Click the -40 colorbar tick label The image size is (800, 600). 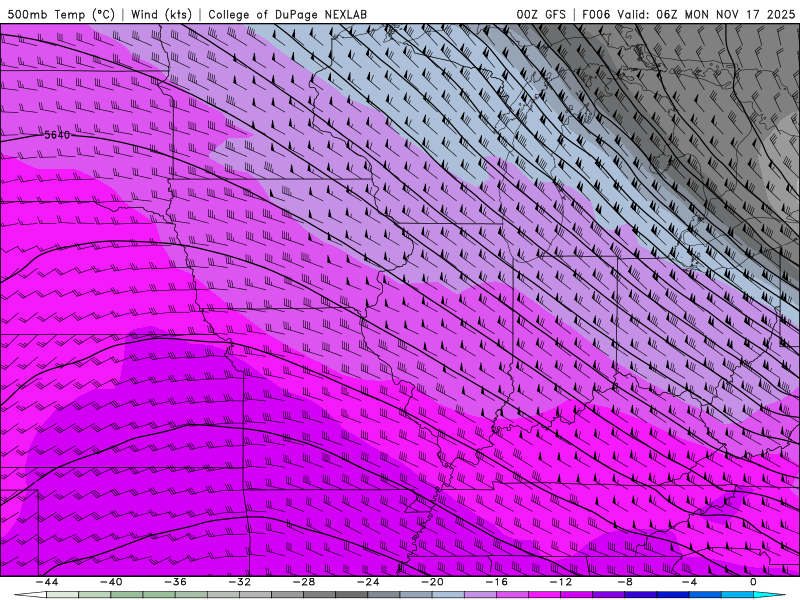tap(111, 582)
